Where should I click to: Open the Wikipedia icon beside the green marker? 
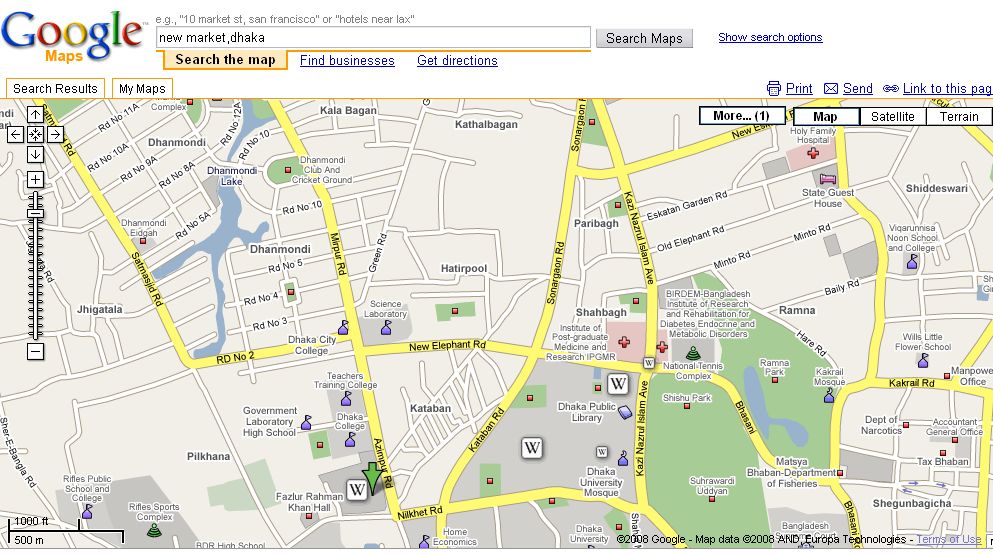(x=357, y=490)
